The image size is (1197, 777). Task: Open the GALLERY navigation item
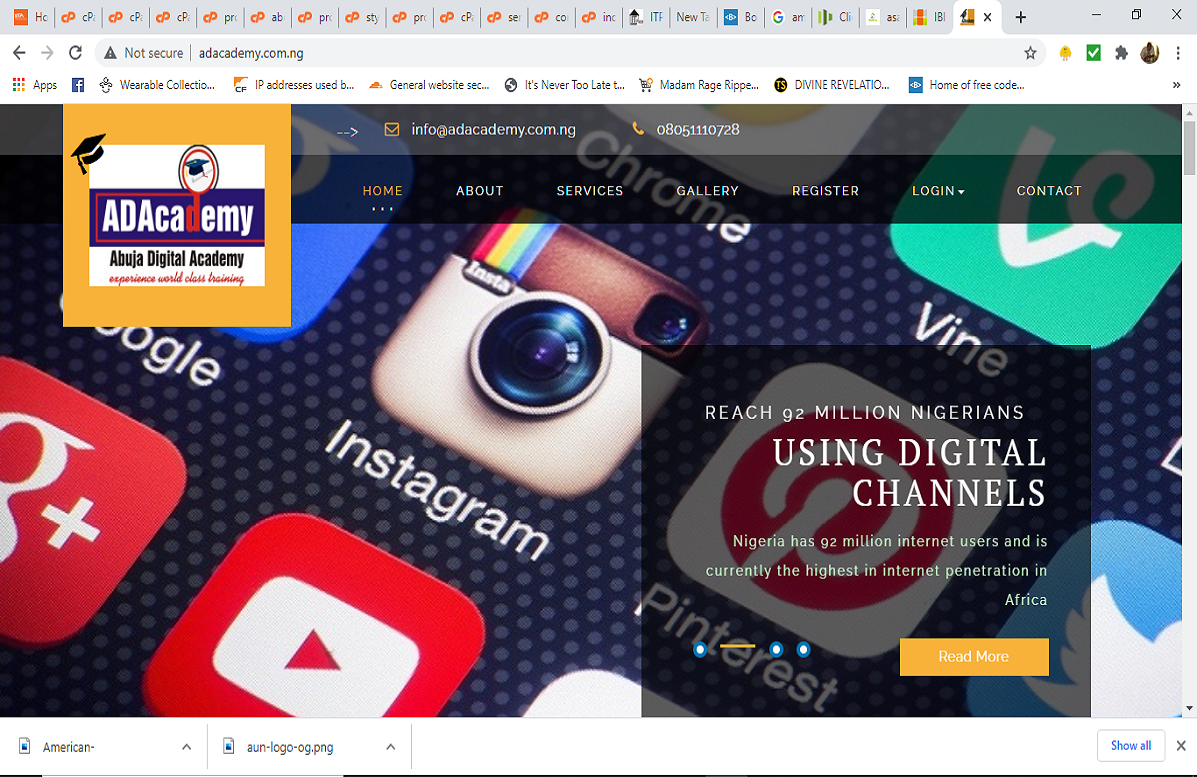[x=707, y=191]
